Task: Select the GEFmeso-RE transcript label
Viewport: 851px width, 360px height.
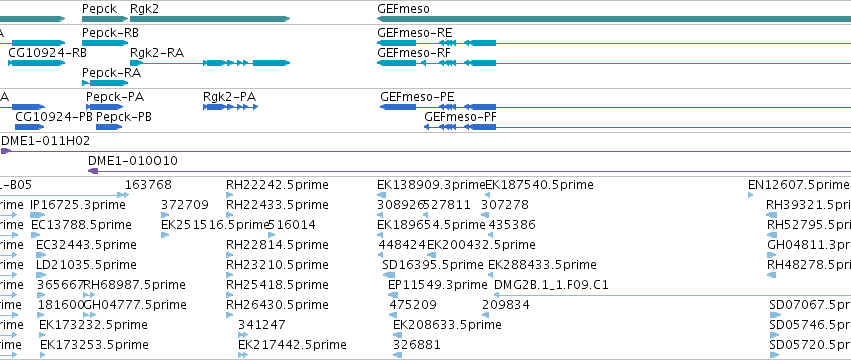Action: (x=414, y=33)
